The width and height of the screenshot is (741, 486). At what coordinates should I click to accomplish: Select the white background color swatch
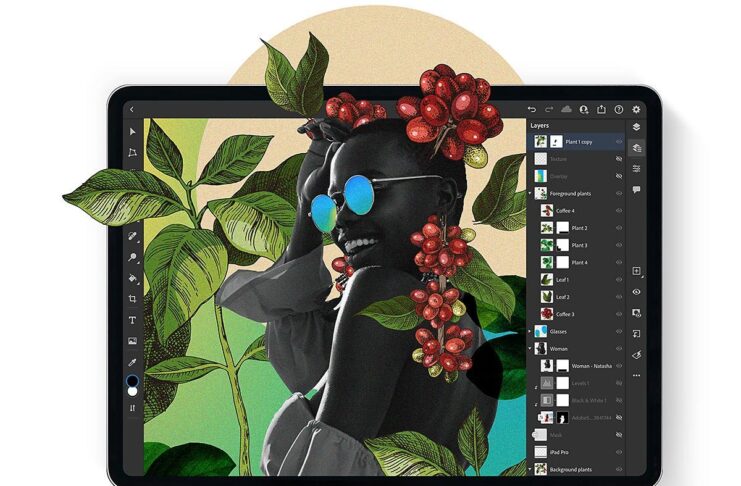coord(132,392)
